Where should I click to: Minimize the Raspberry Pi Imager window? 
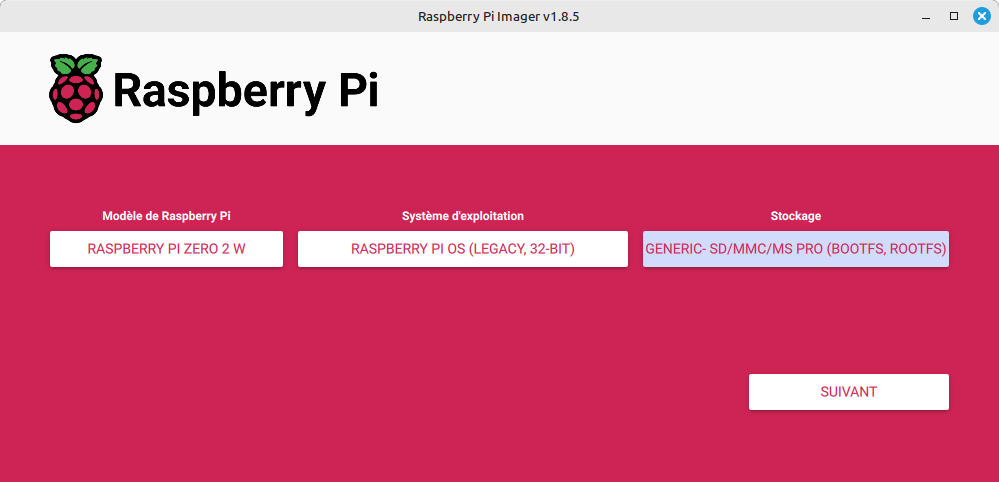click(x=926, y=17)
